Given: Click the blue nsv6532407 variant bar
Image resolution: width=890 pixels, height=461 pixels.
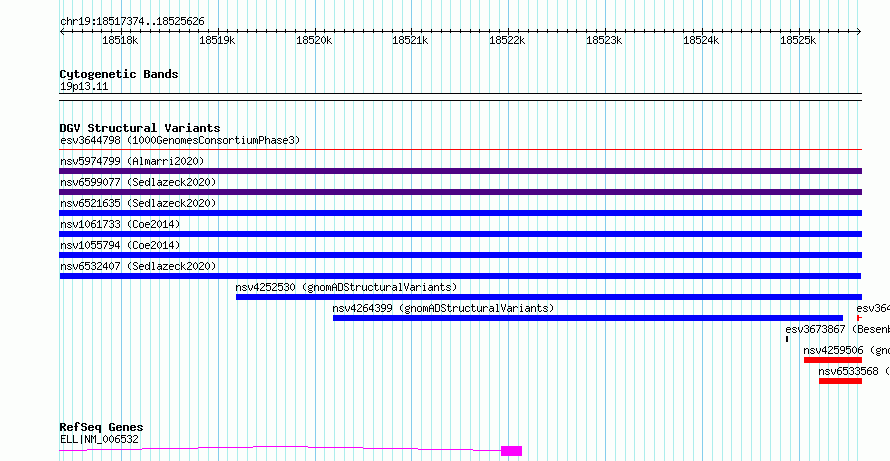Looking at the screenshot, I should pyautogui.click(x=460, y=276).
